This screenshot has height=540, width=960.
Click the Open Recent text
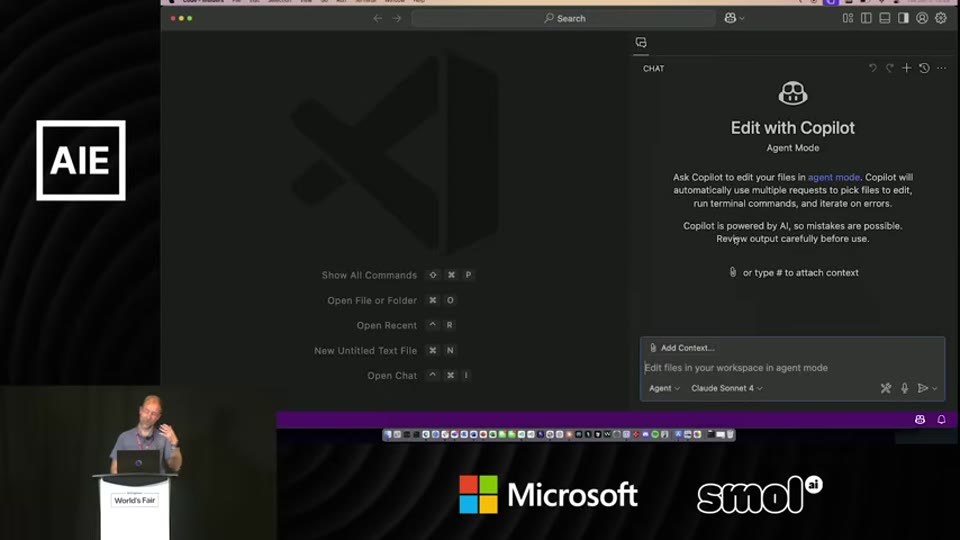tap(386, 326)
